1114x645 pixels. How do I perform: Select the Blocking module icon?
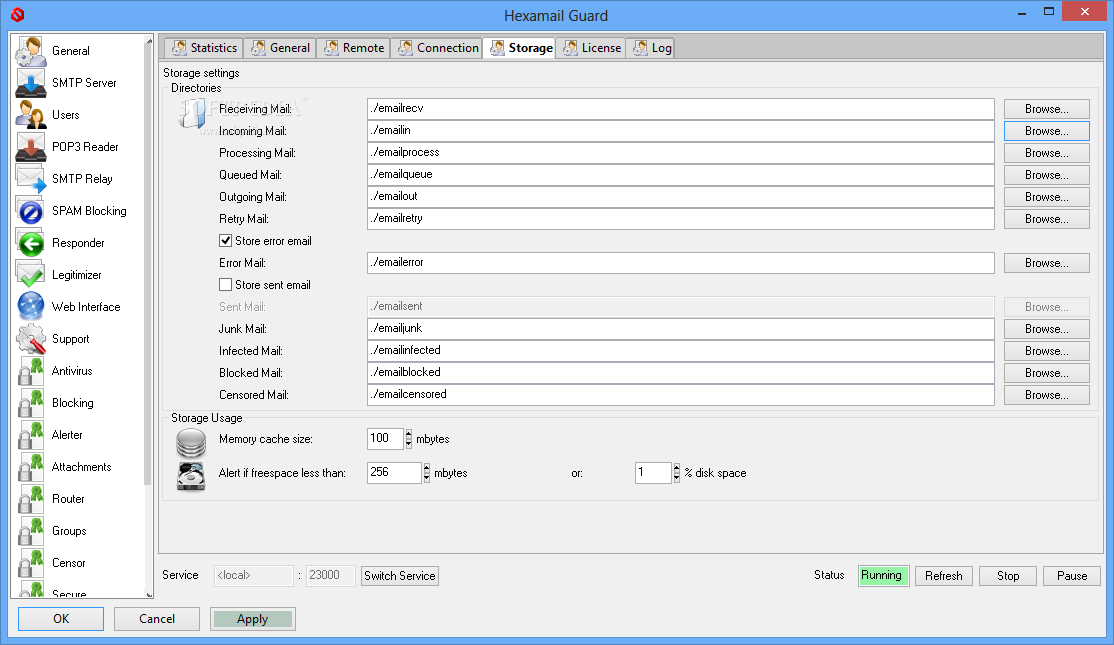click(x=31, y=403)
